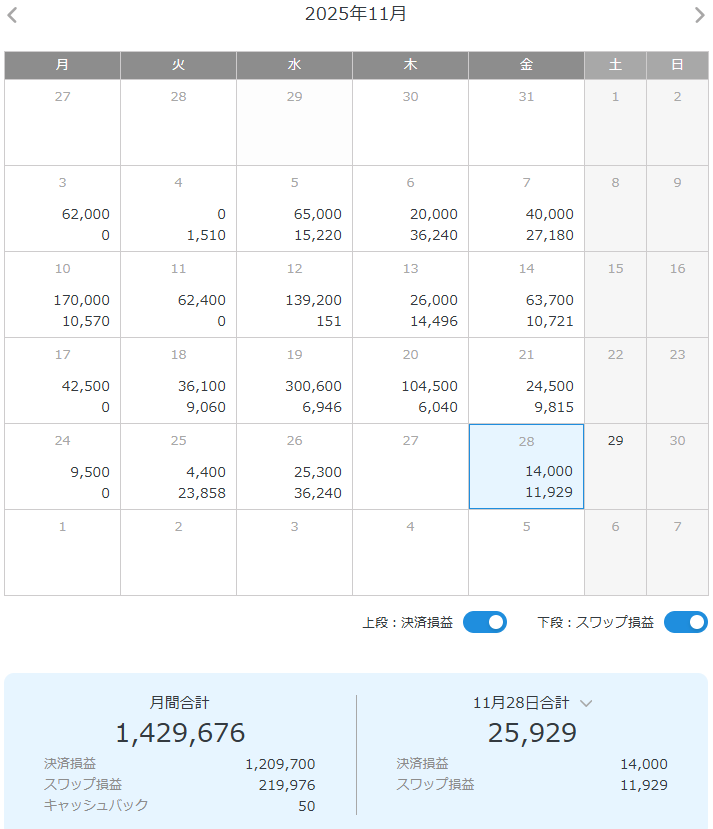Screen dimensions: 713x829
Task: Toggle 決済損益 upper row switch
Action: click(485, 622)
